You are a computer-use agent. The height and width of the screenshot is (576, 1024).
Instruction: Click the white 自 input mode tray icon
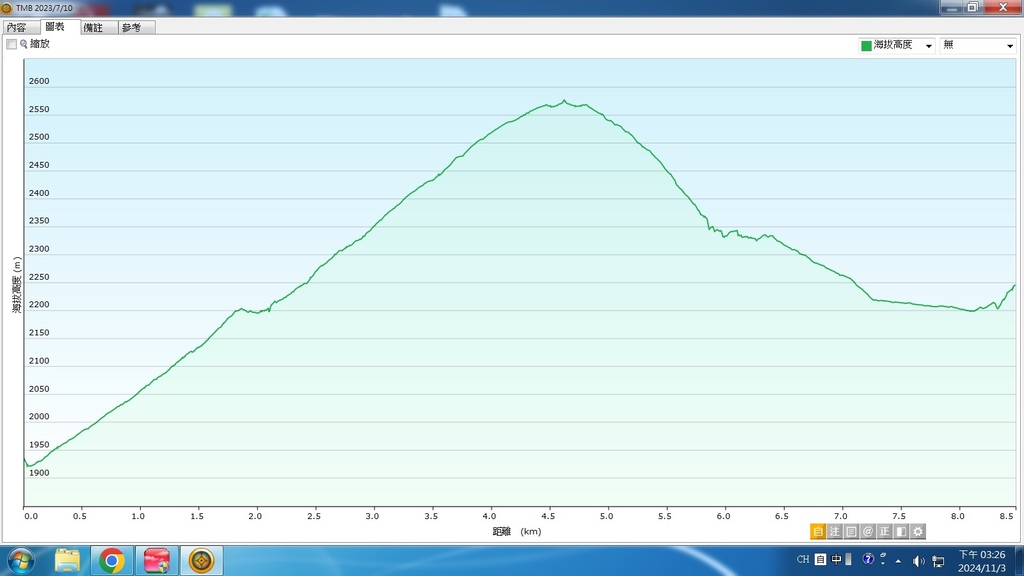coord(820,559)
